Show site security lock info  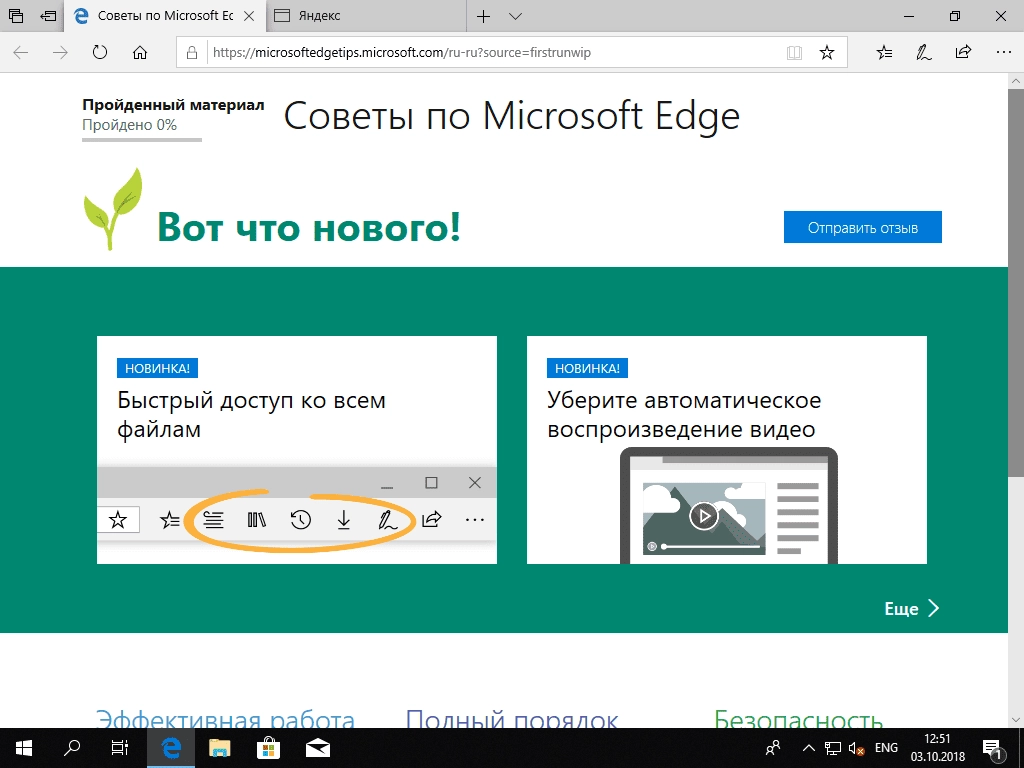(192, 52)
